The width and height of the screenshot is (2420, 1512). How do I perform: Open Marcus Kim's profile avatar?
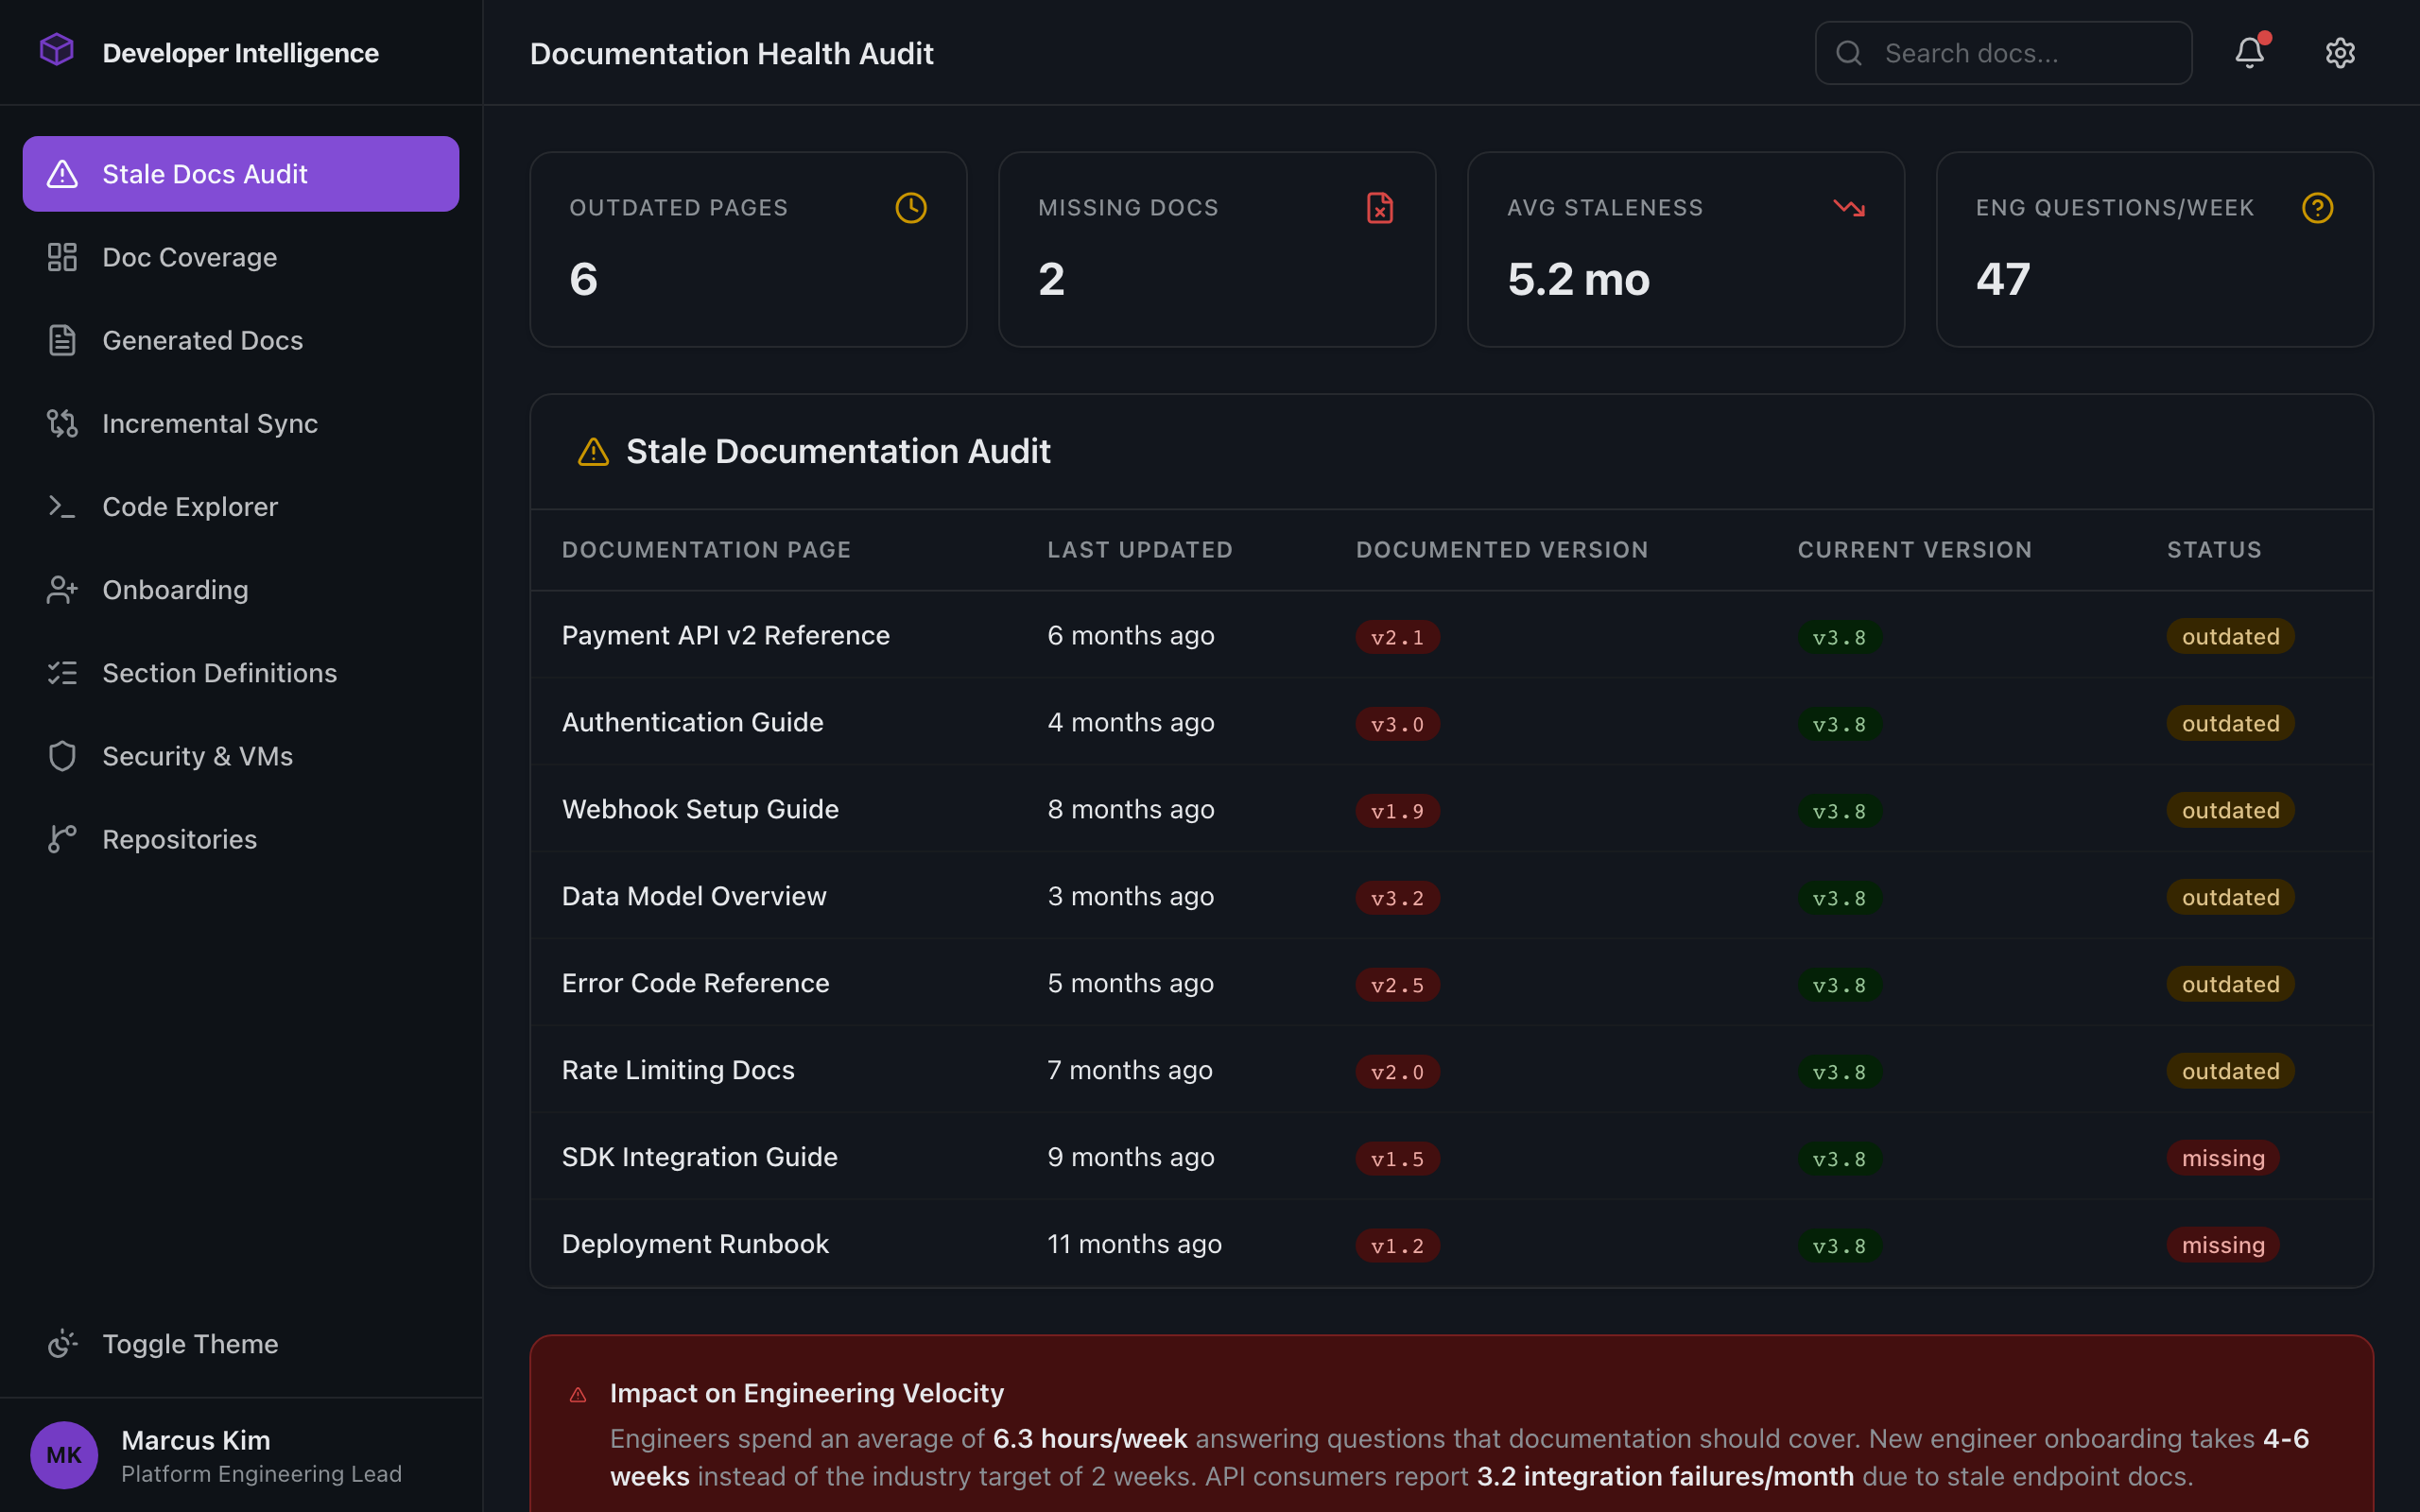tap(63, 1455)
